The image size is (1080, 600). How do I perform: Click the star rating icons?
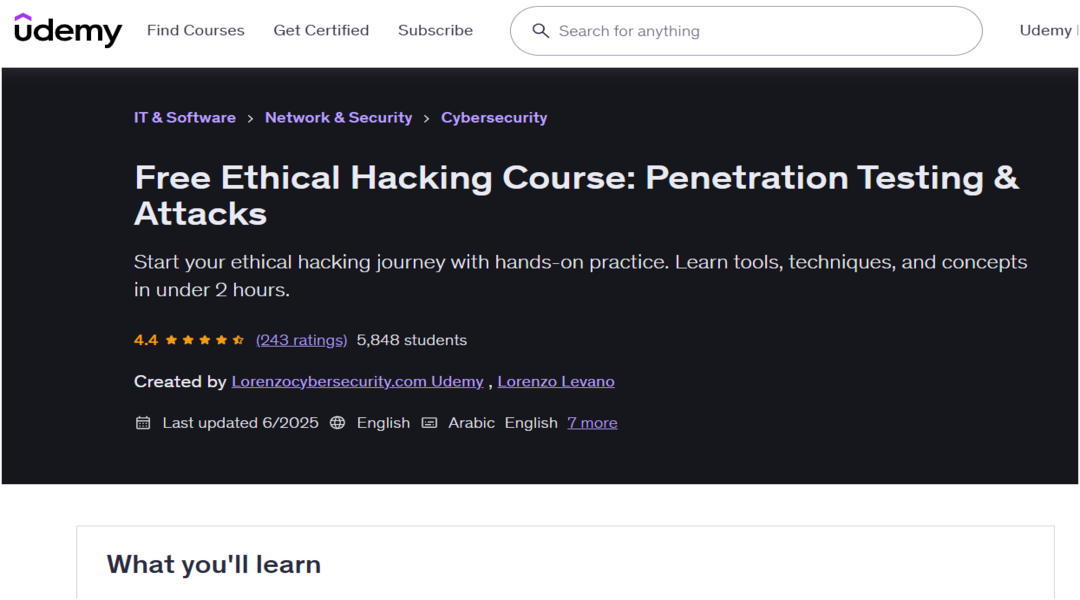205,340
